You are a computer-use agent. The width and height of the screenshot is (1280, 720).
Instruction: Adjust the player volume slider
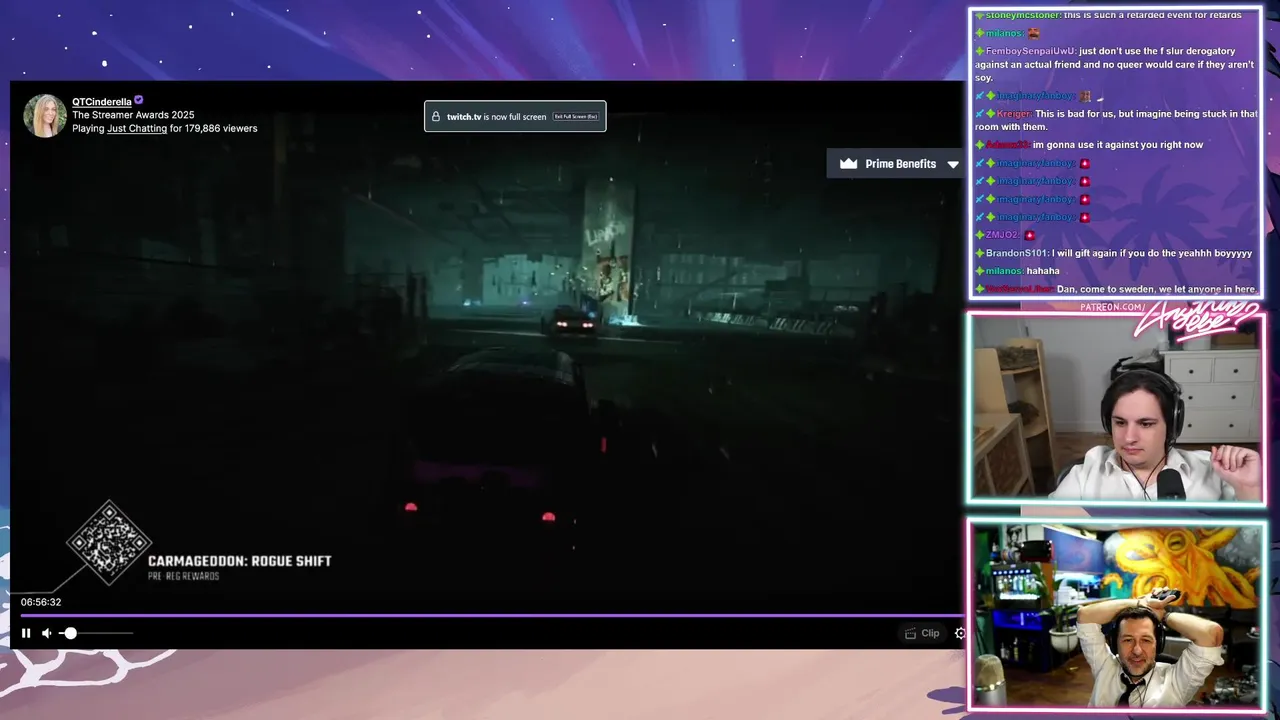(97, 633)
